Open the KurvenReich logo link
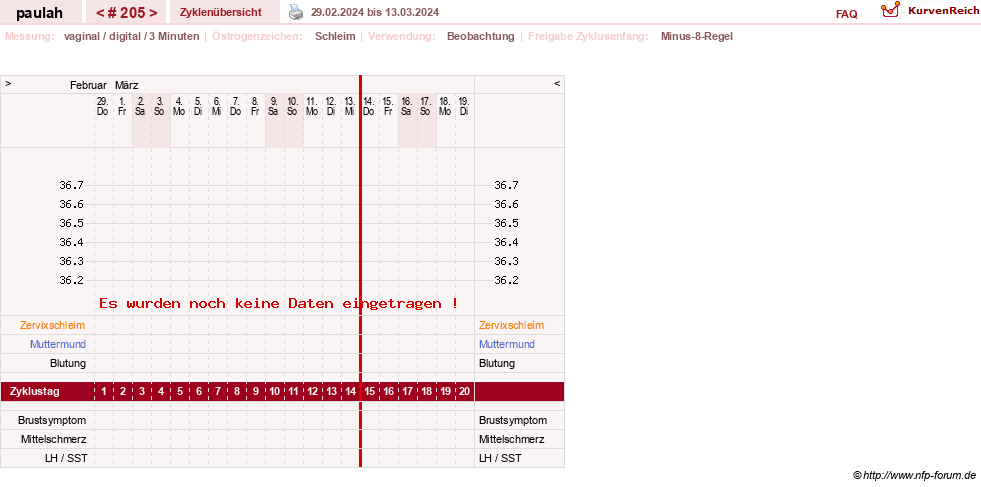Image resolution: width=981 pixels, height=487 pixels. click(930, 10)
